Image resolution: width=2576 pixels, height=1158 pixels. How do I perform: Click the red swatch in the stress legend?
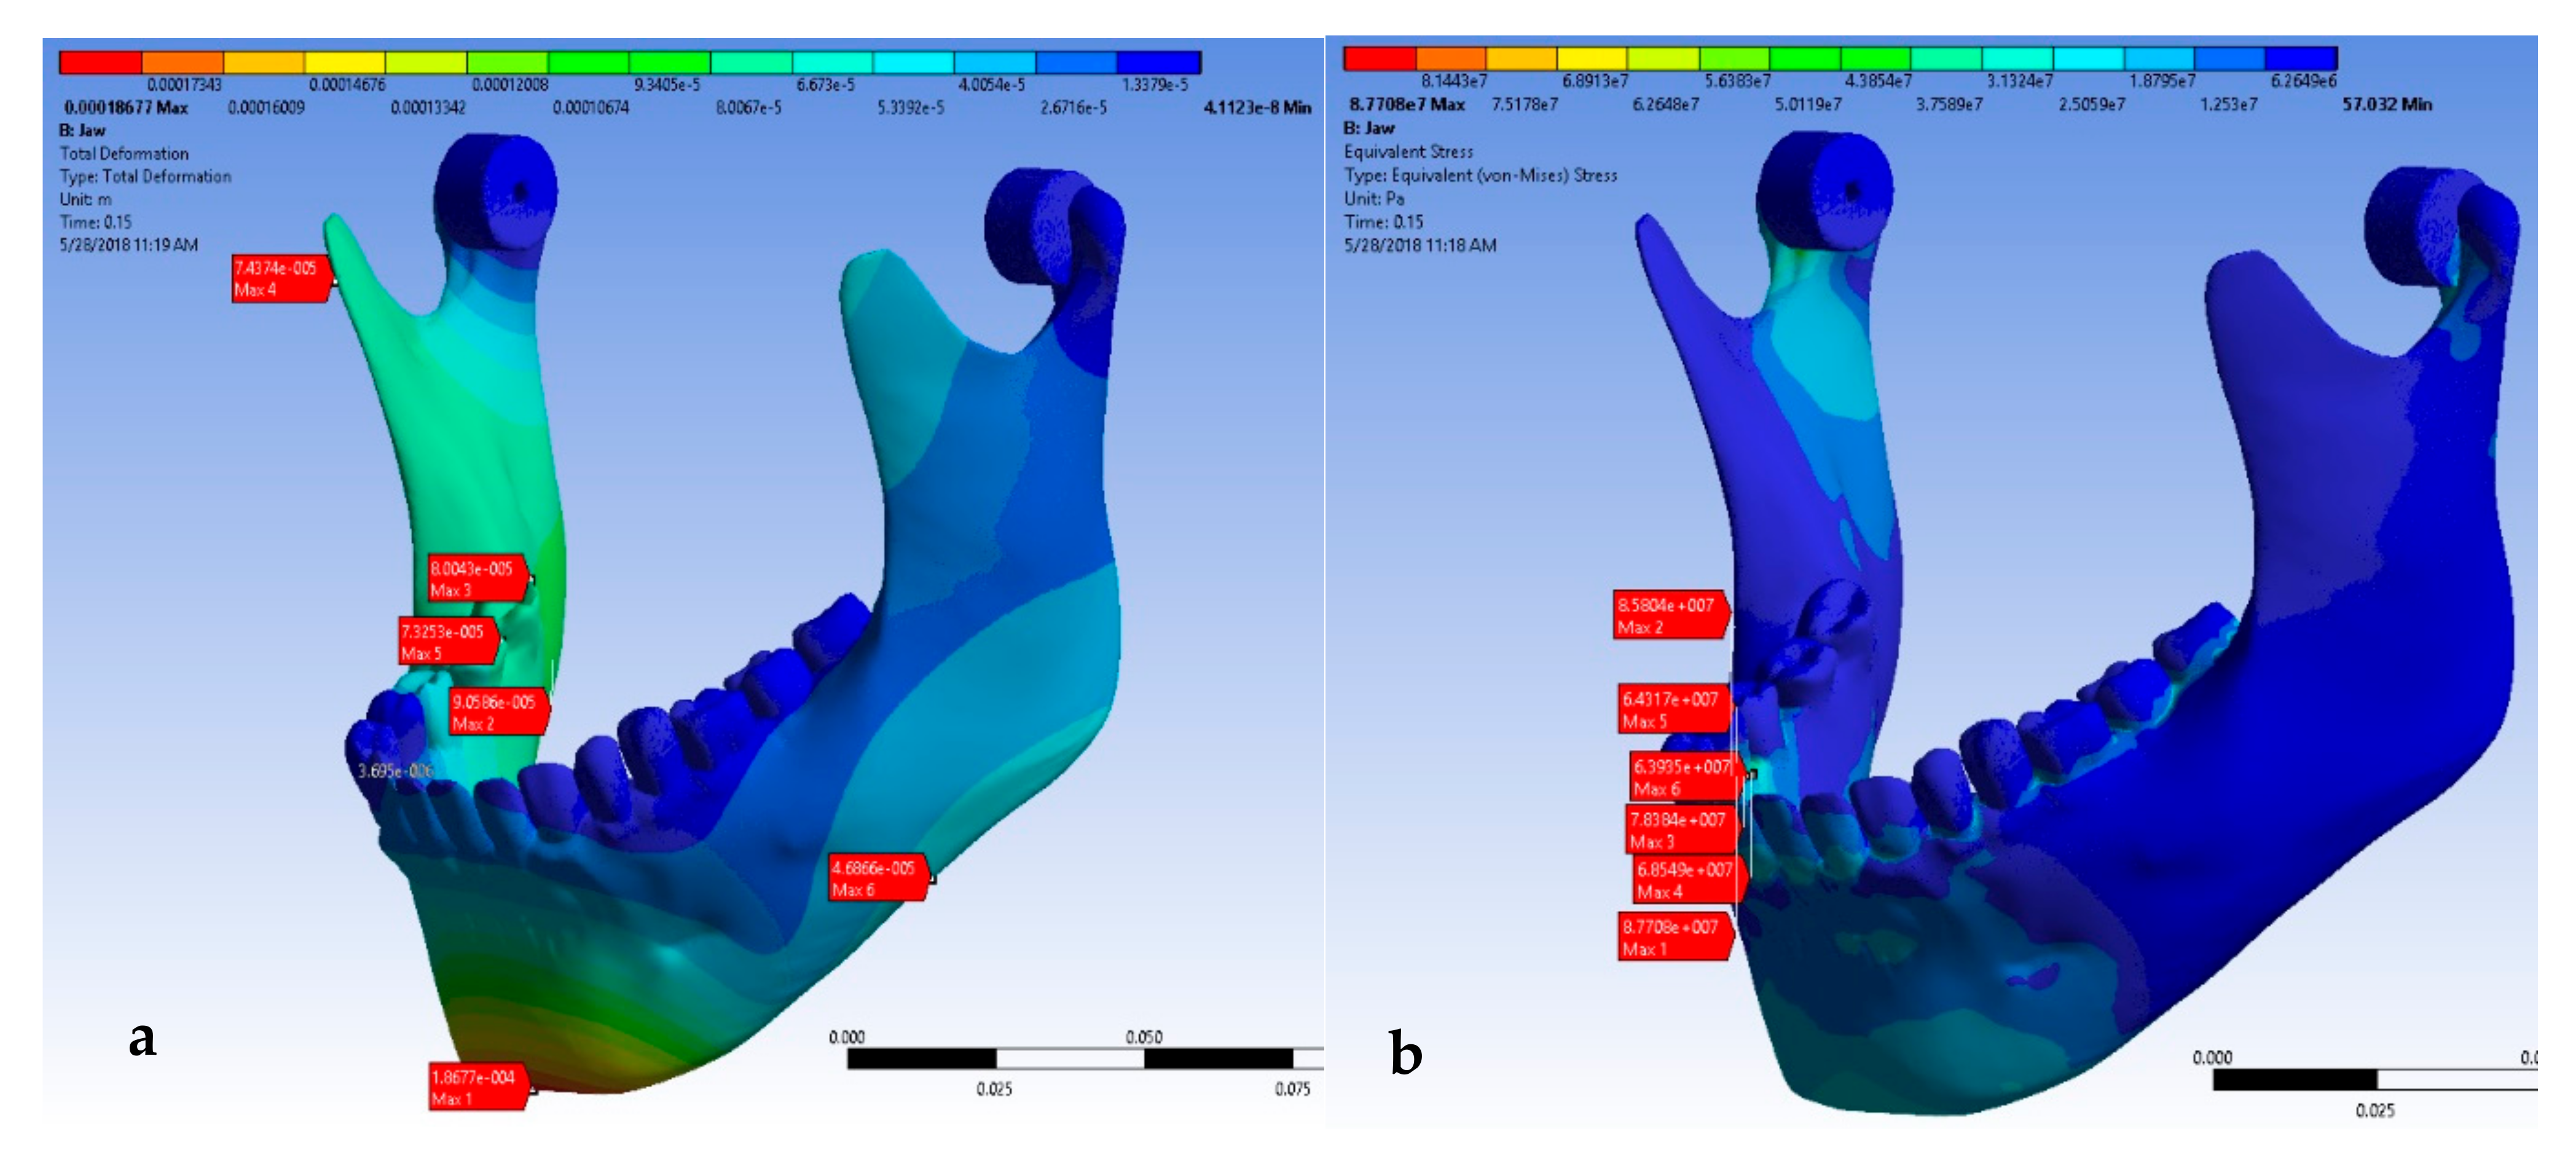tap(1379, 59)
